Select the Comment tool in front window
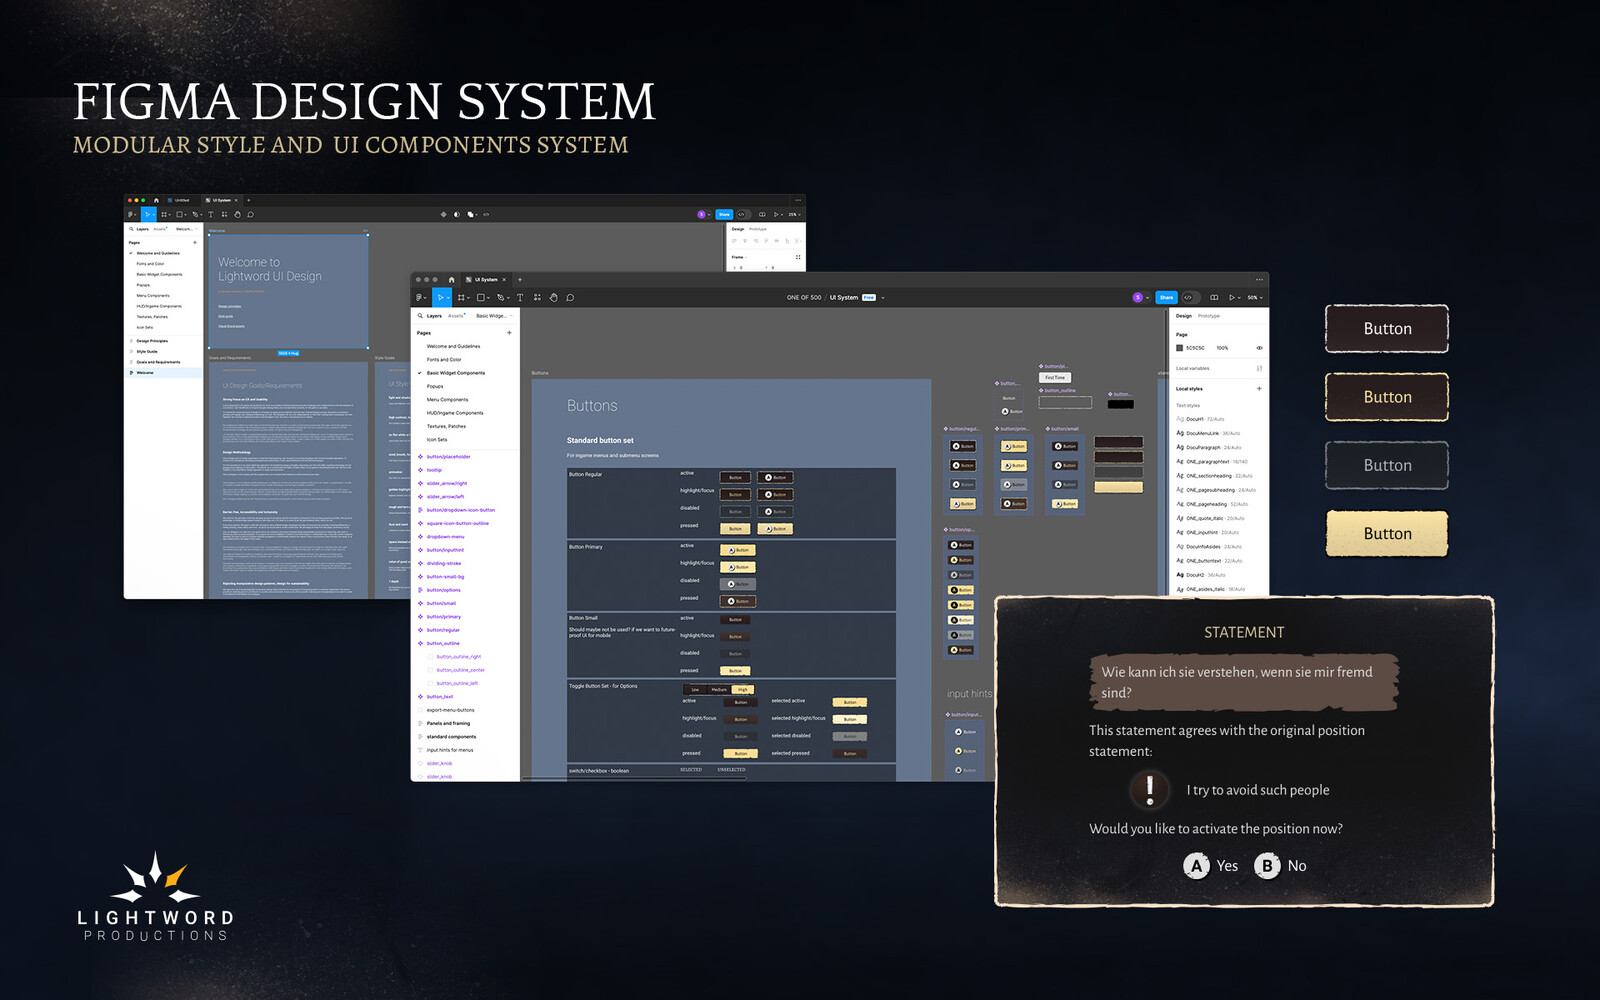The width and height of the screenshot is (1600, 1000). (x=570, y=297)
